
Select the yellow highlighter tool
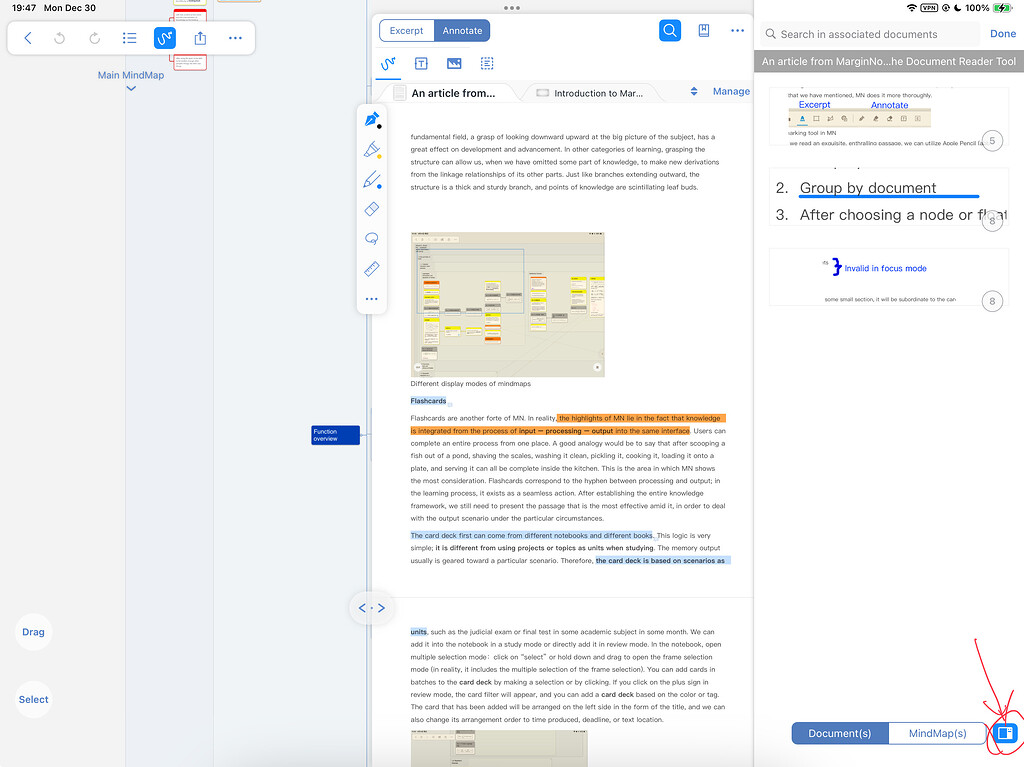coord(372,151)
